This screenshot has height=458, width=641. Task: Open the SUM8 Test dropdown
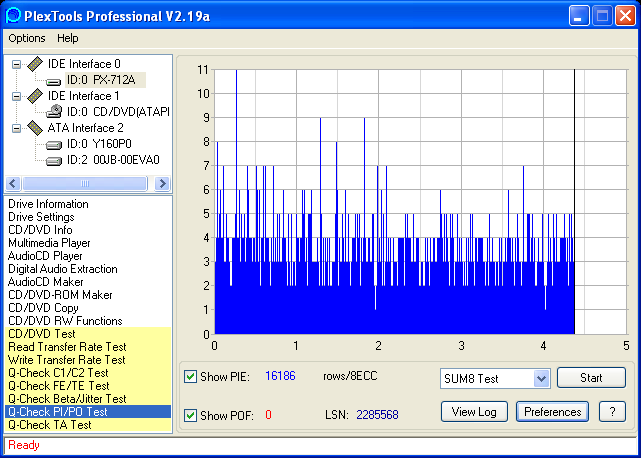(x=541, y=379)
